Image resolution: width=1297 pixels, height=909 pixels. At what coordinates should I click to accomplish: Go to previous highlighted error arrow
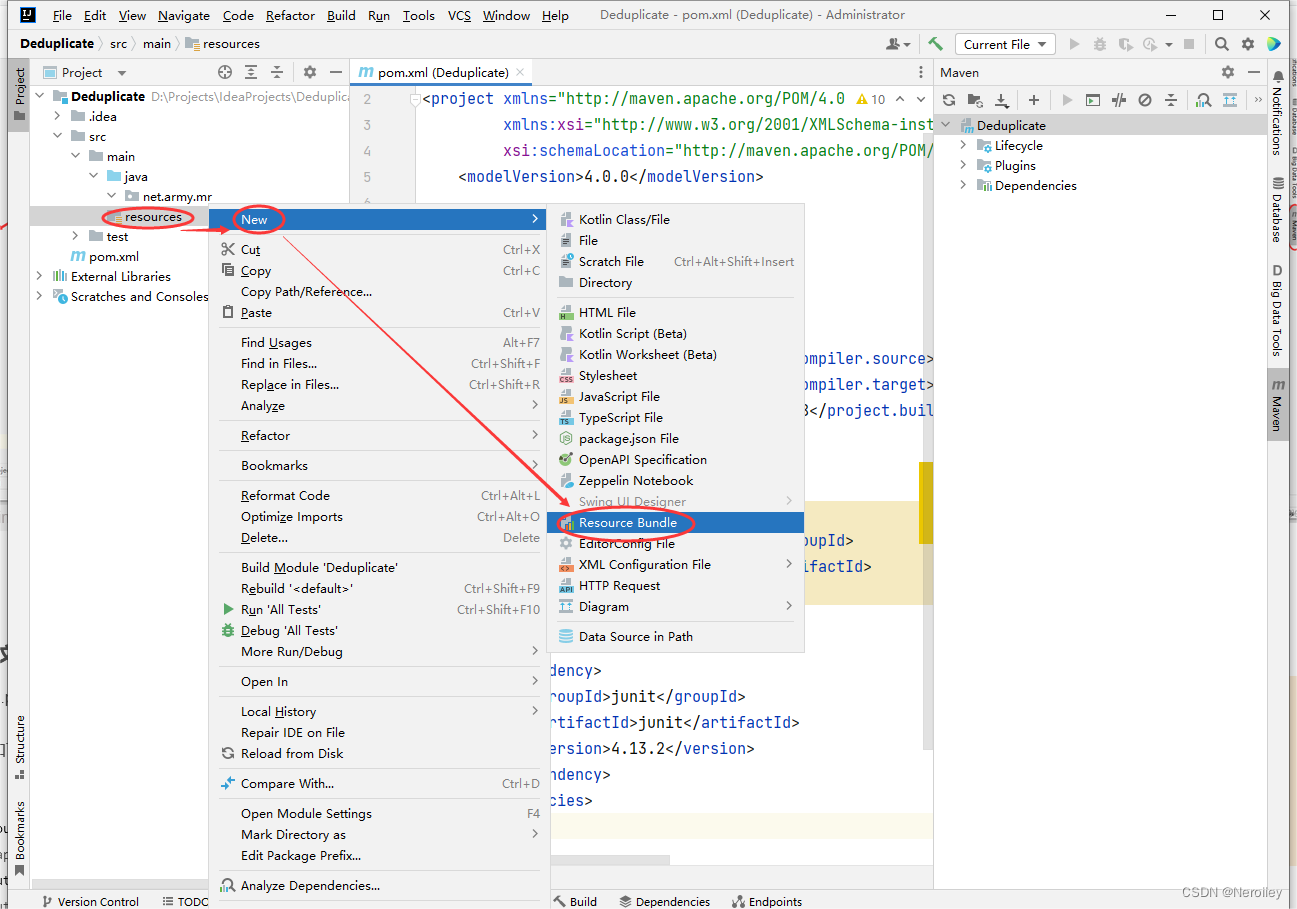pyautogui.click(x=899, y=99)
